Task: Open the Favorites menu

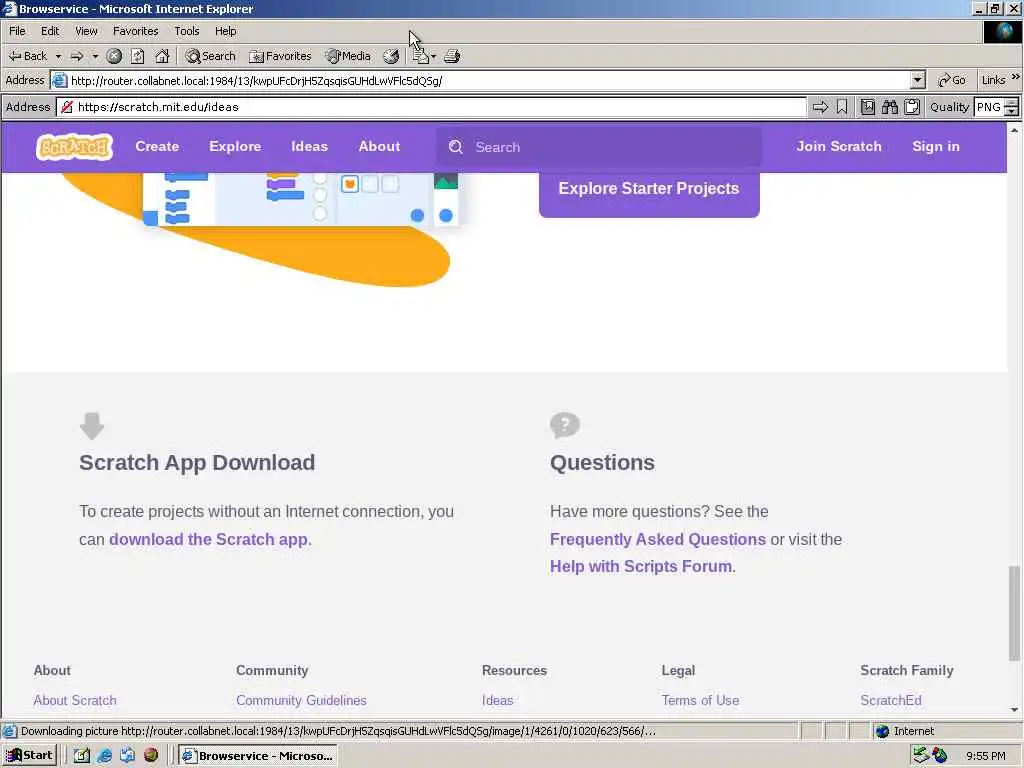Action: point(135,31)
